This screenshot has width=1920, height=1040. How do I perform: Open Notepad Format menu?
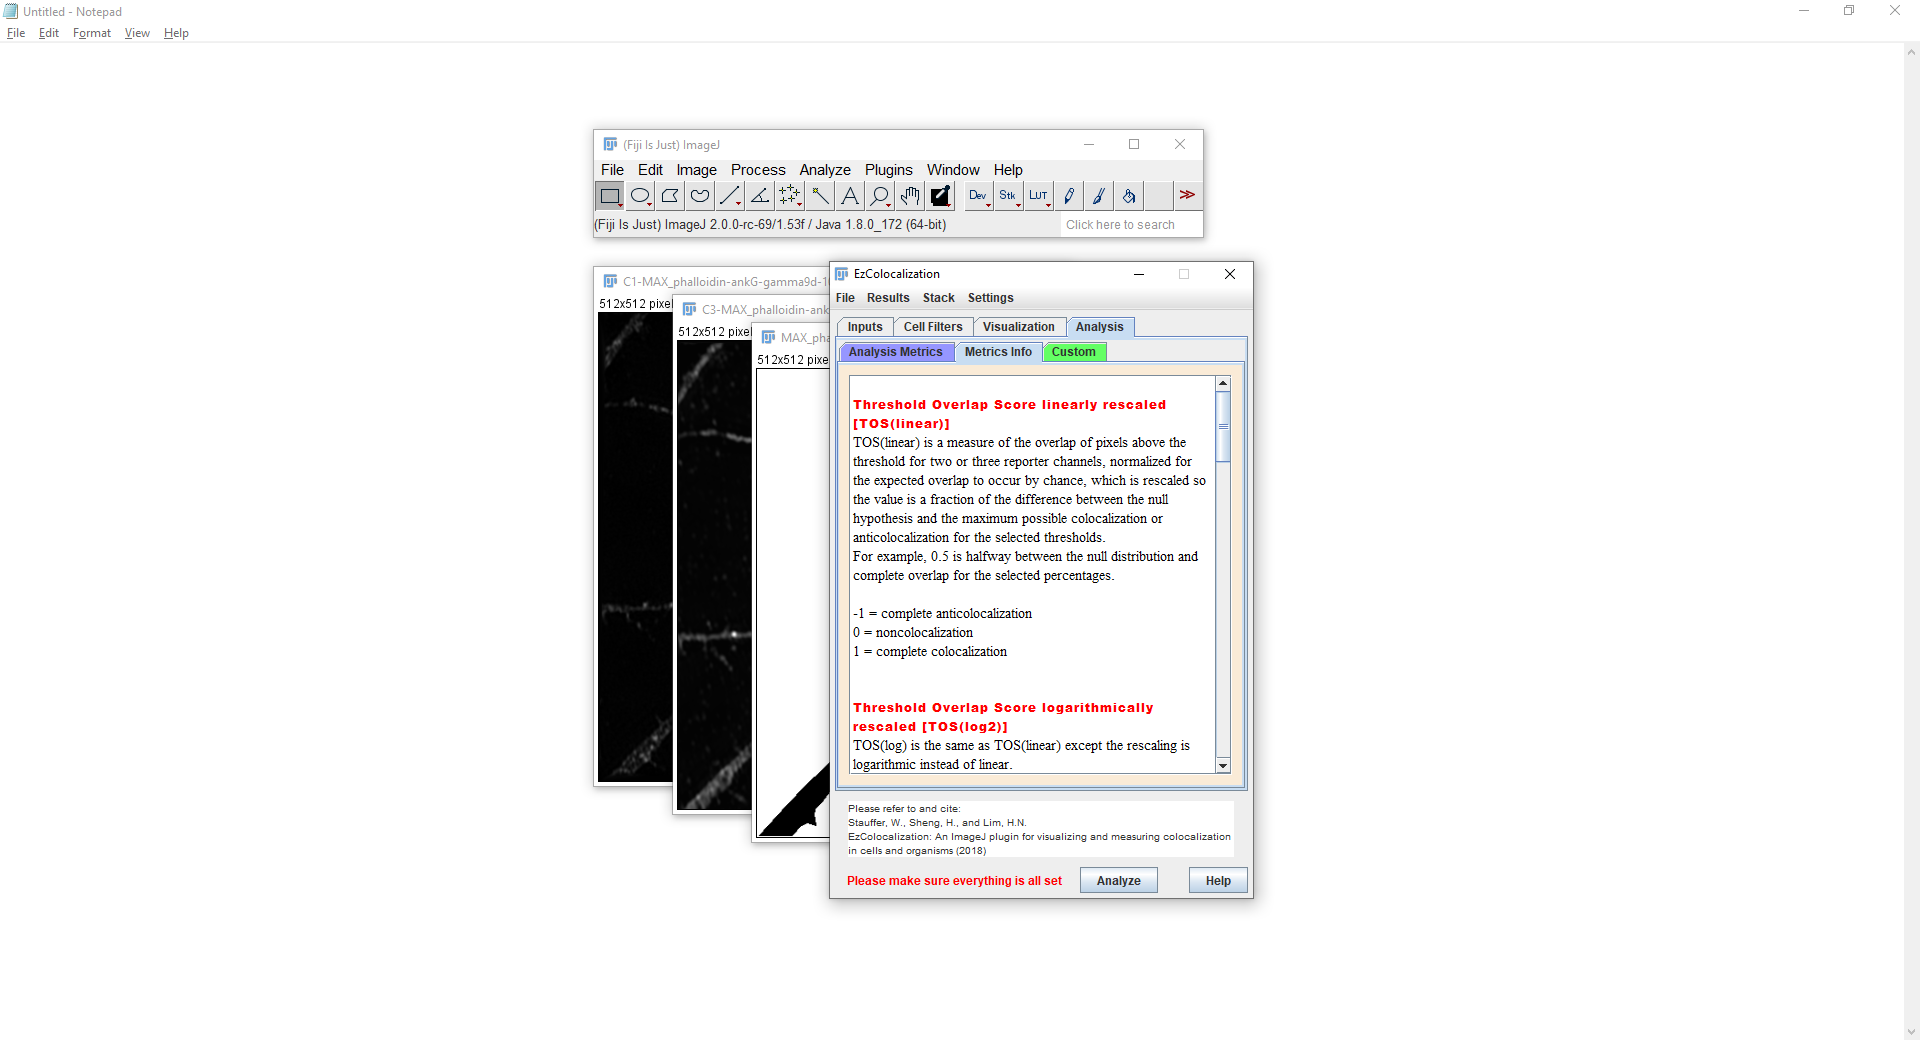click(x=92, y=33)
